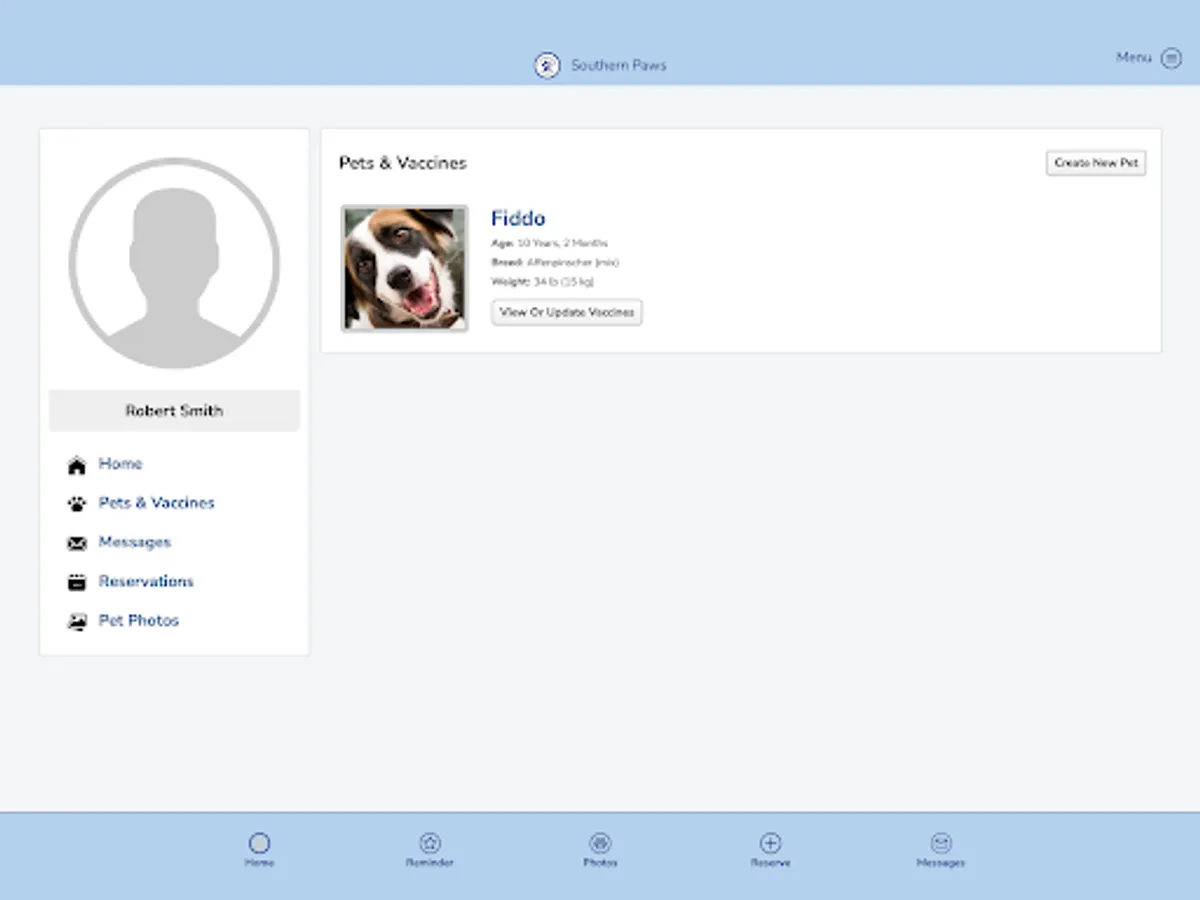This screenshot has width=1200, height=900.
Task: Click the Southern Paws logo at the top
Action: click(546, 64)
